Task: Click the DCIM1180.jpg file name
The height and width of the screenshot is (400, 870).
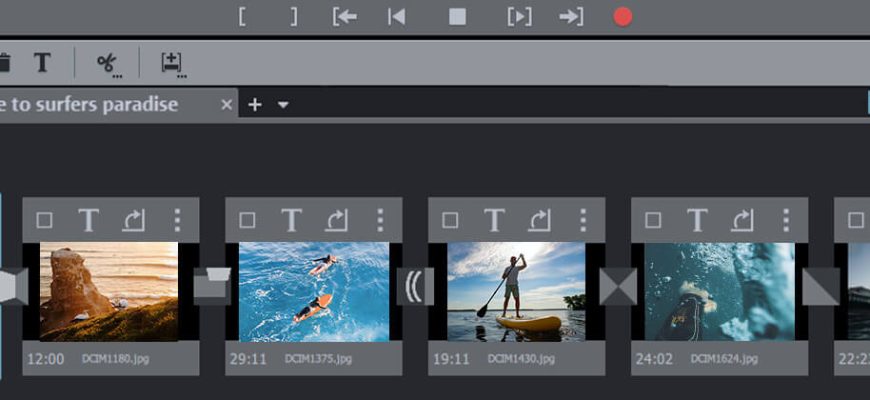Action: point(115,359)
